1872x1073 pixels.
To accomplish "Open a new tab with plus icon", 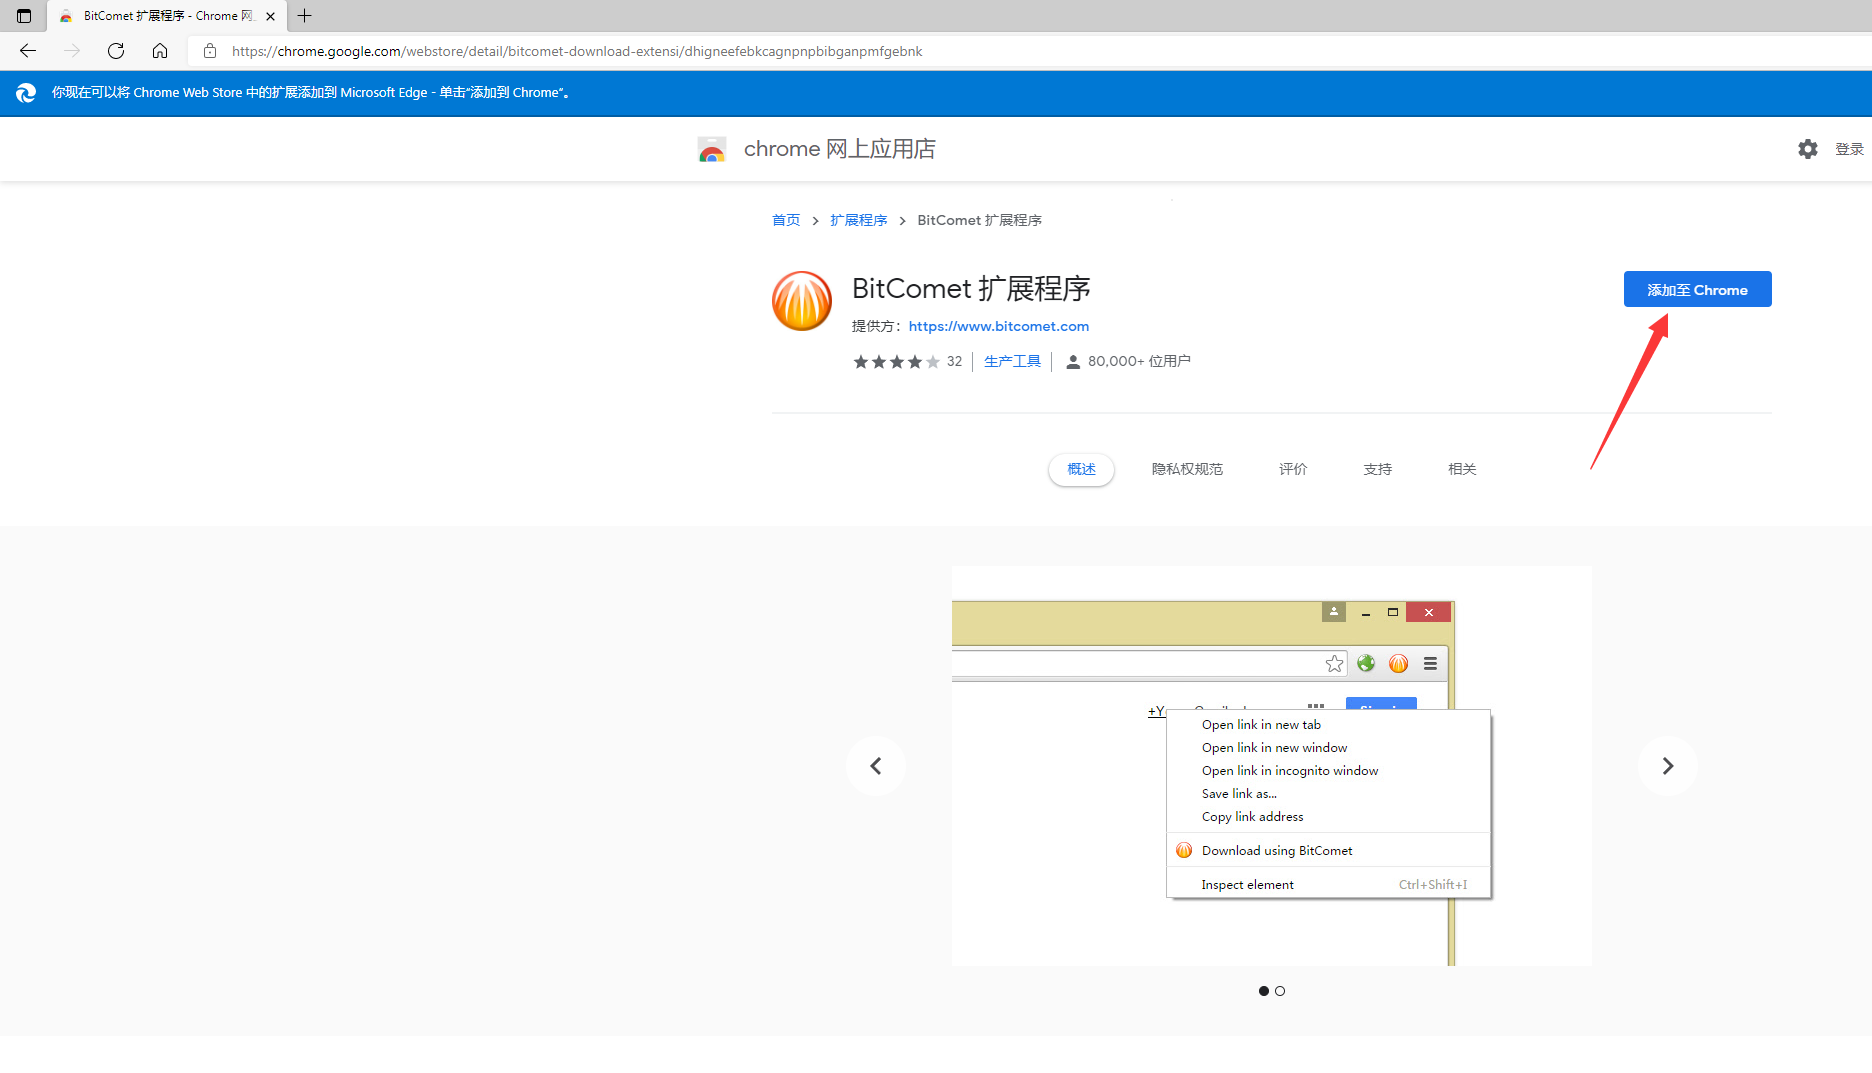I will point(305,16).
